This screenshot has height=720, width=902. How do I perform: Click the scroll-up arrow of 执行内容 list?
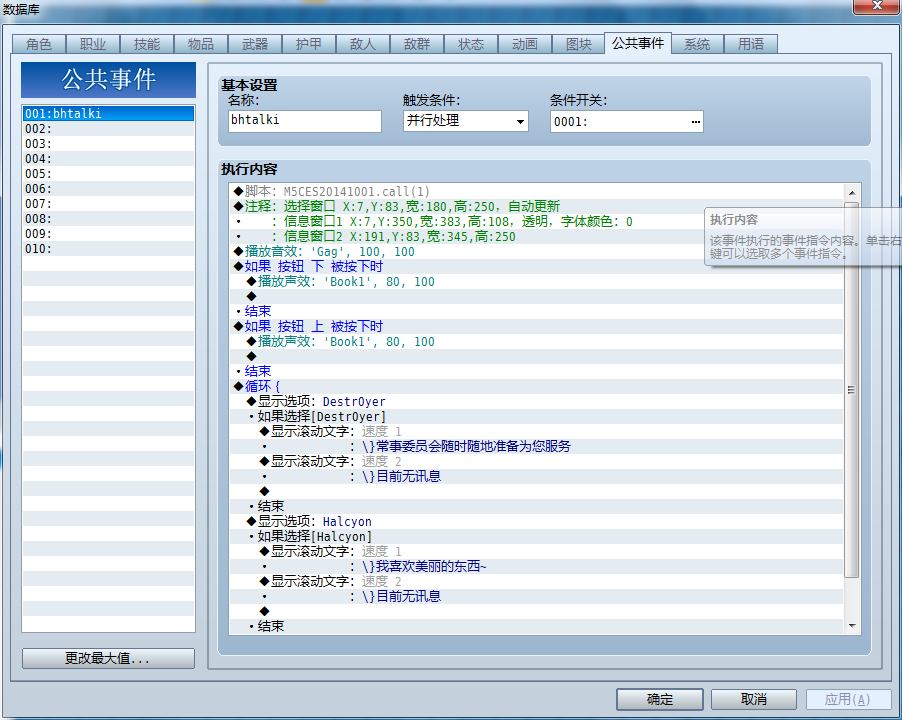[x=852, y=193]
